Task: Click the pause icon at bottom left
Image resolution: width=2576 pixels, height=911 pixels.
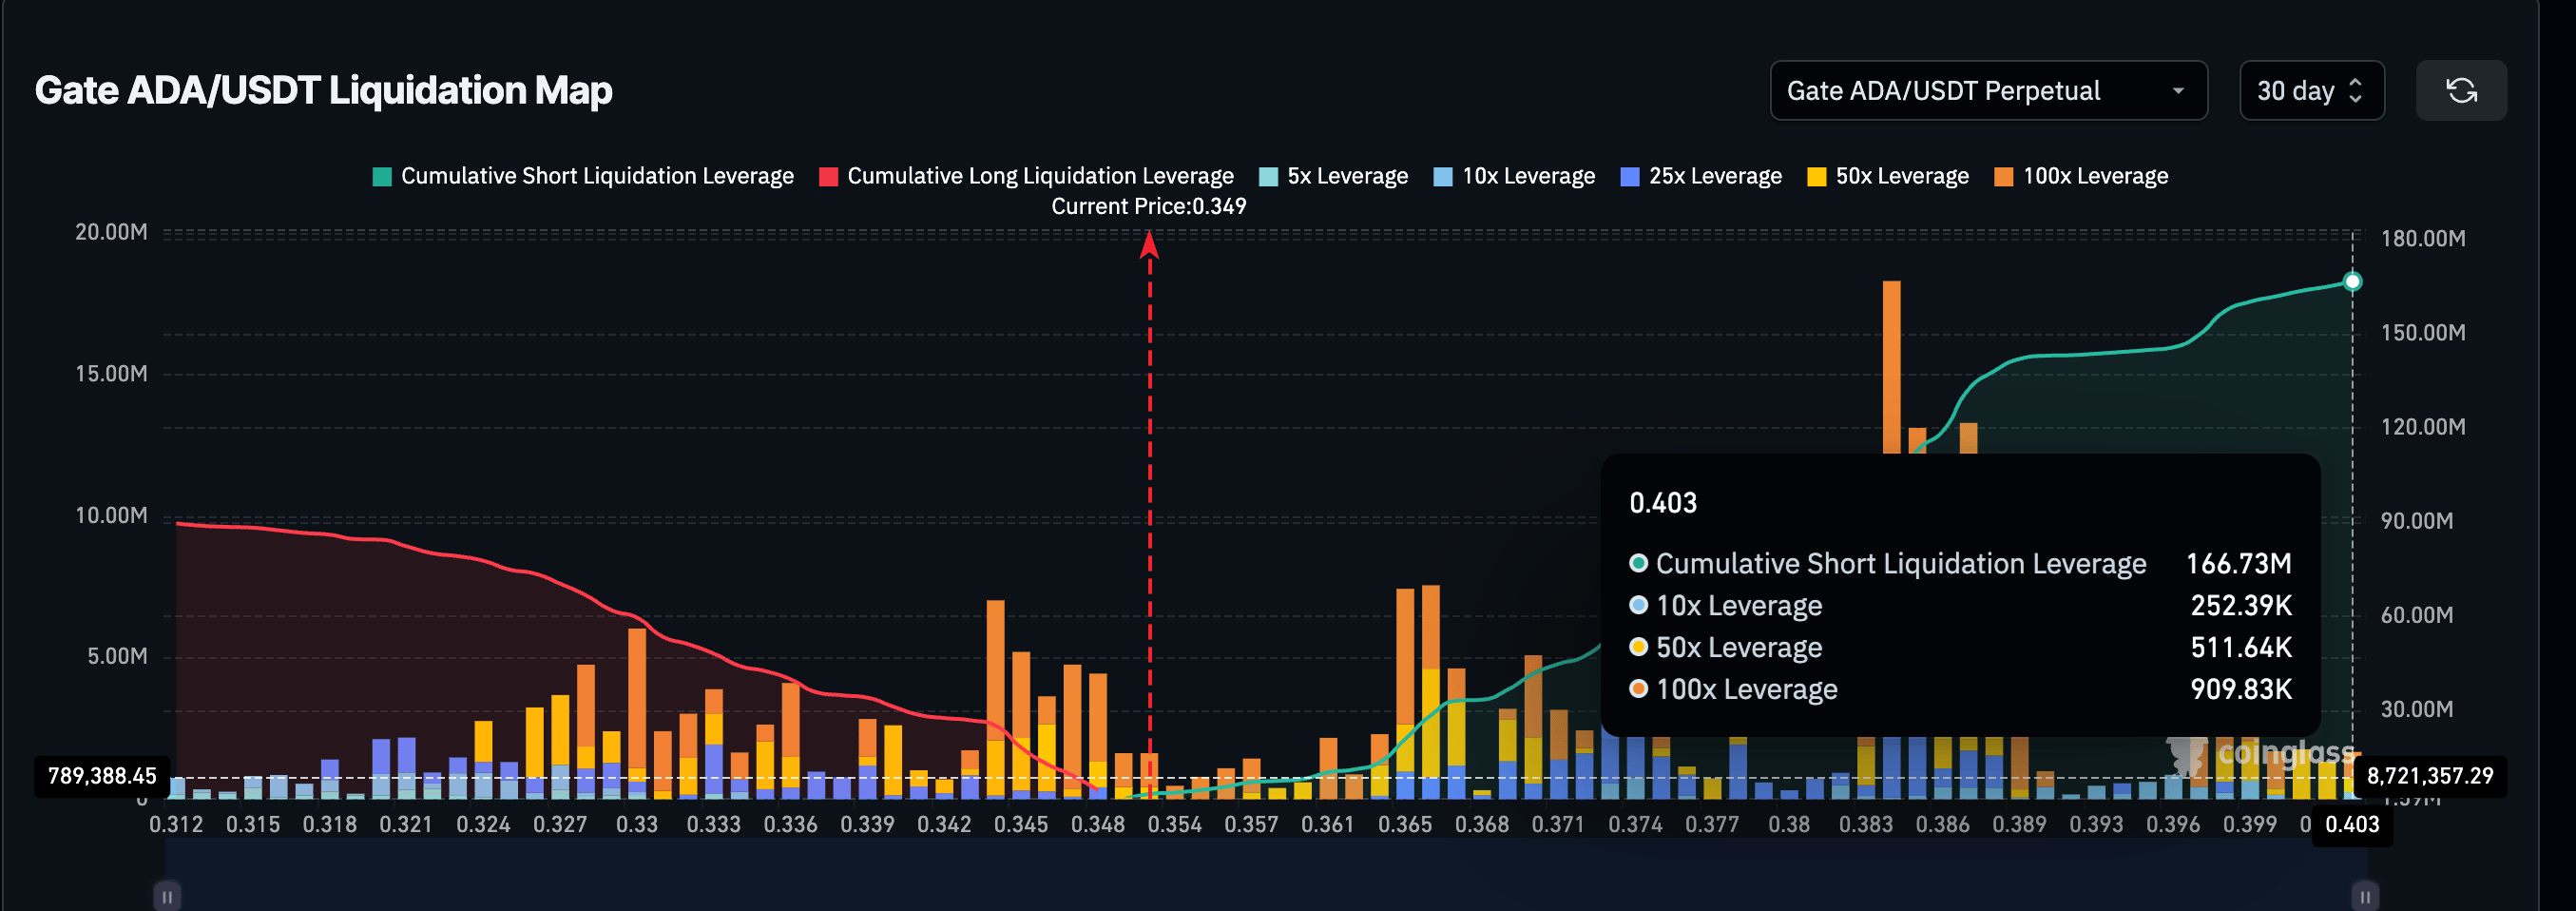Action: coord(166,897)
